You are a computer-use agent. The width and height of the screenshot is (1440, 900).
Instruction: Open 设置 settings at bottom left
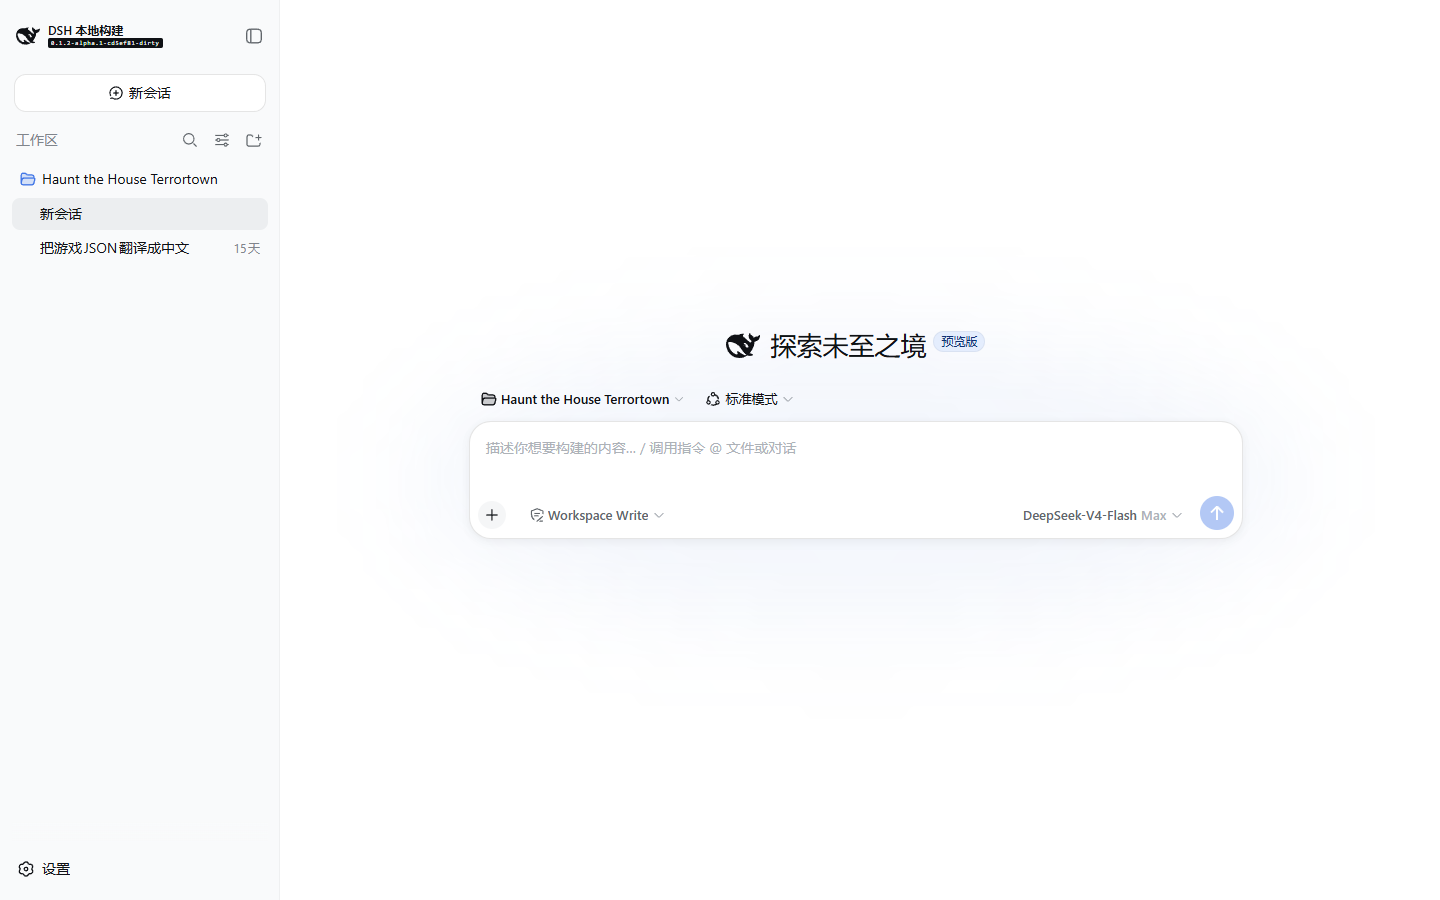point(44,869)
